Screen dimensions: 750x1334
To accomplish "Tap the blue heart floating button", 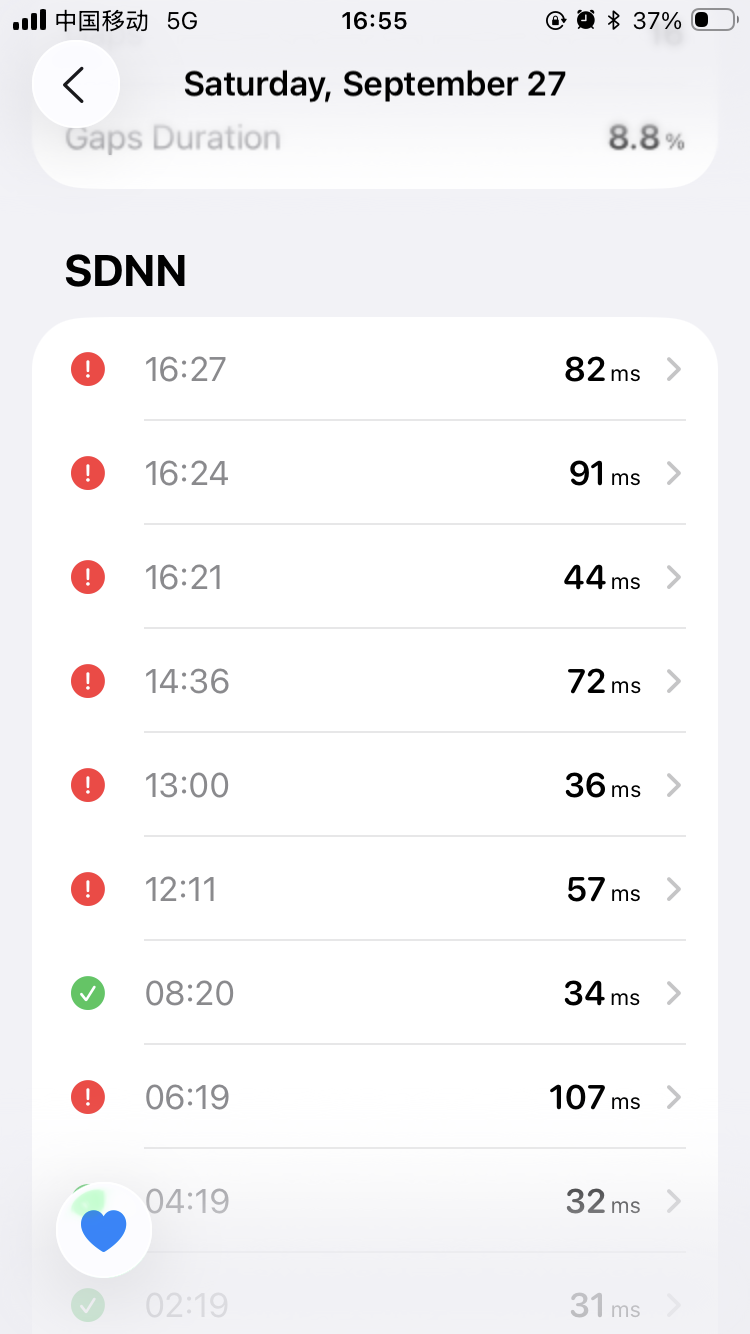I will click(104, 1230).
